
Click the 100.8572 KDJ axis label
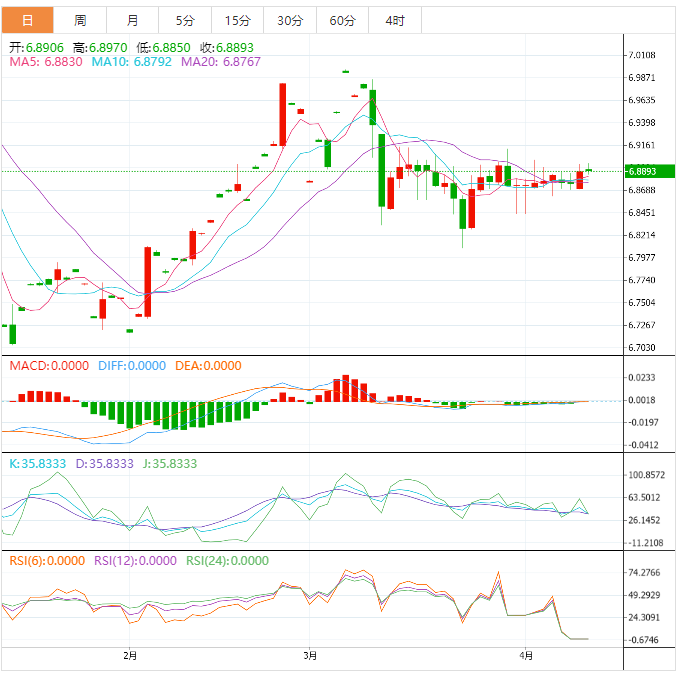(647, 475)
